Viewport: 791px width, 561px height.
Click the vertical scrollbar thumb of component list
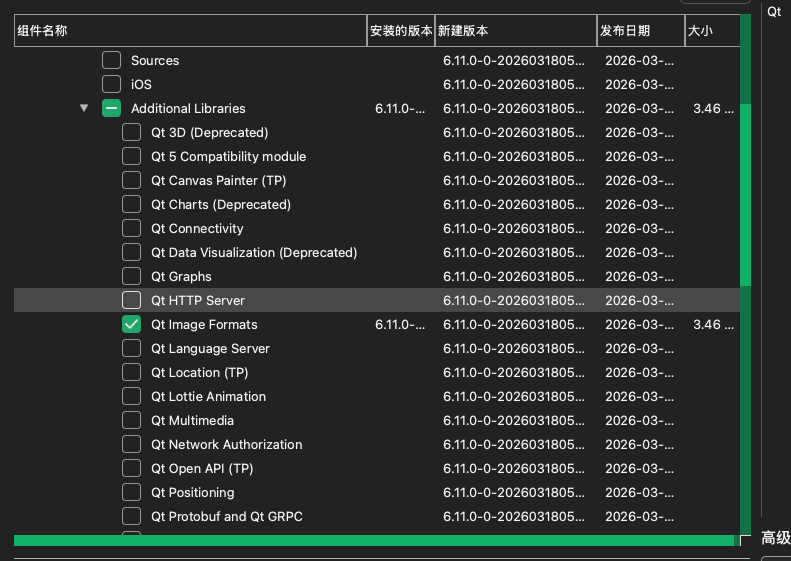745,194
